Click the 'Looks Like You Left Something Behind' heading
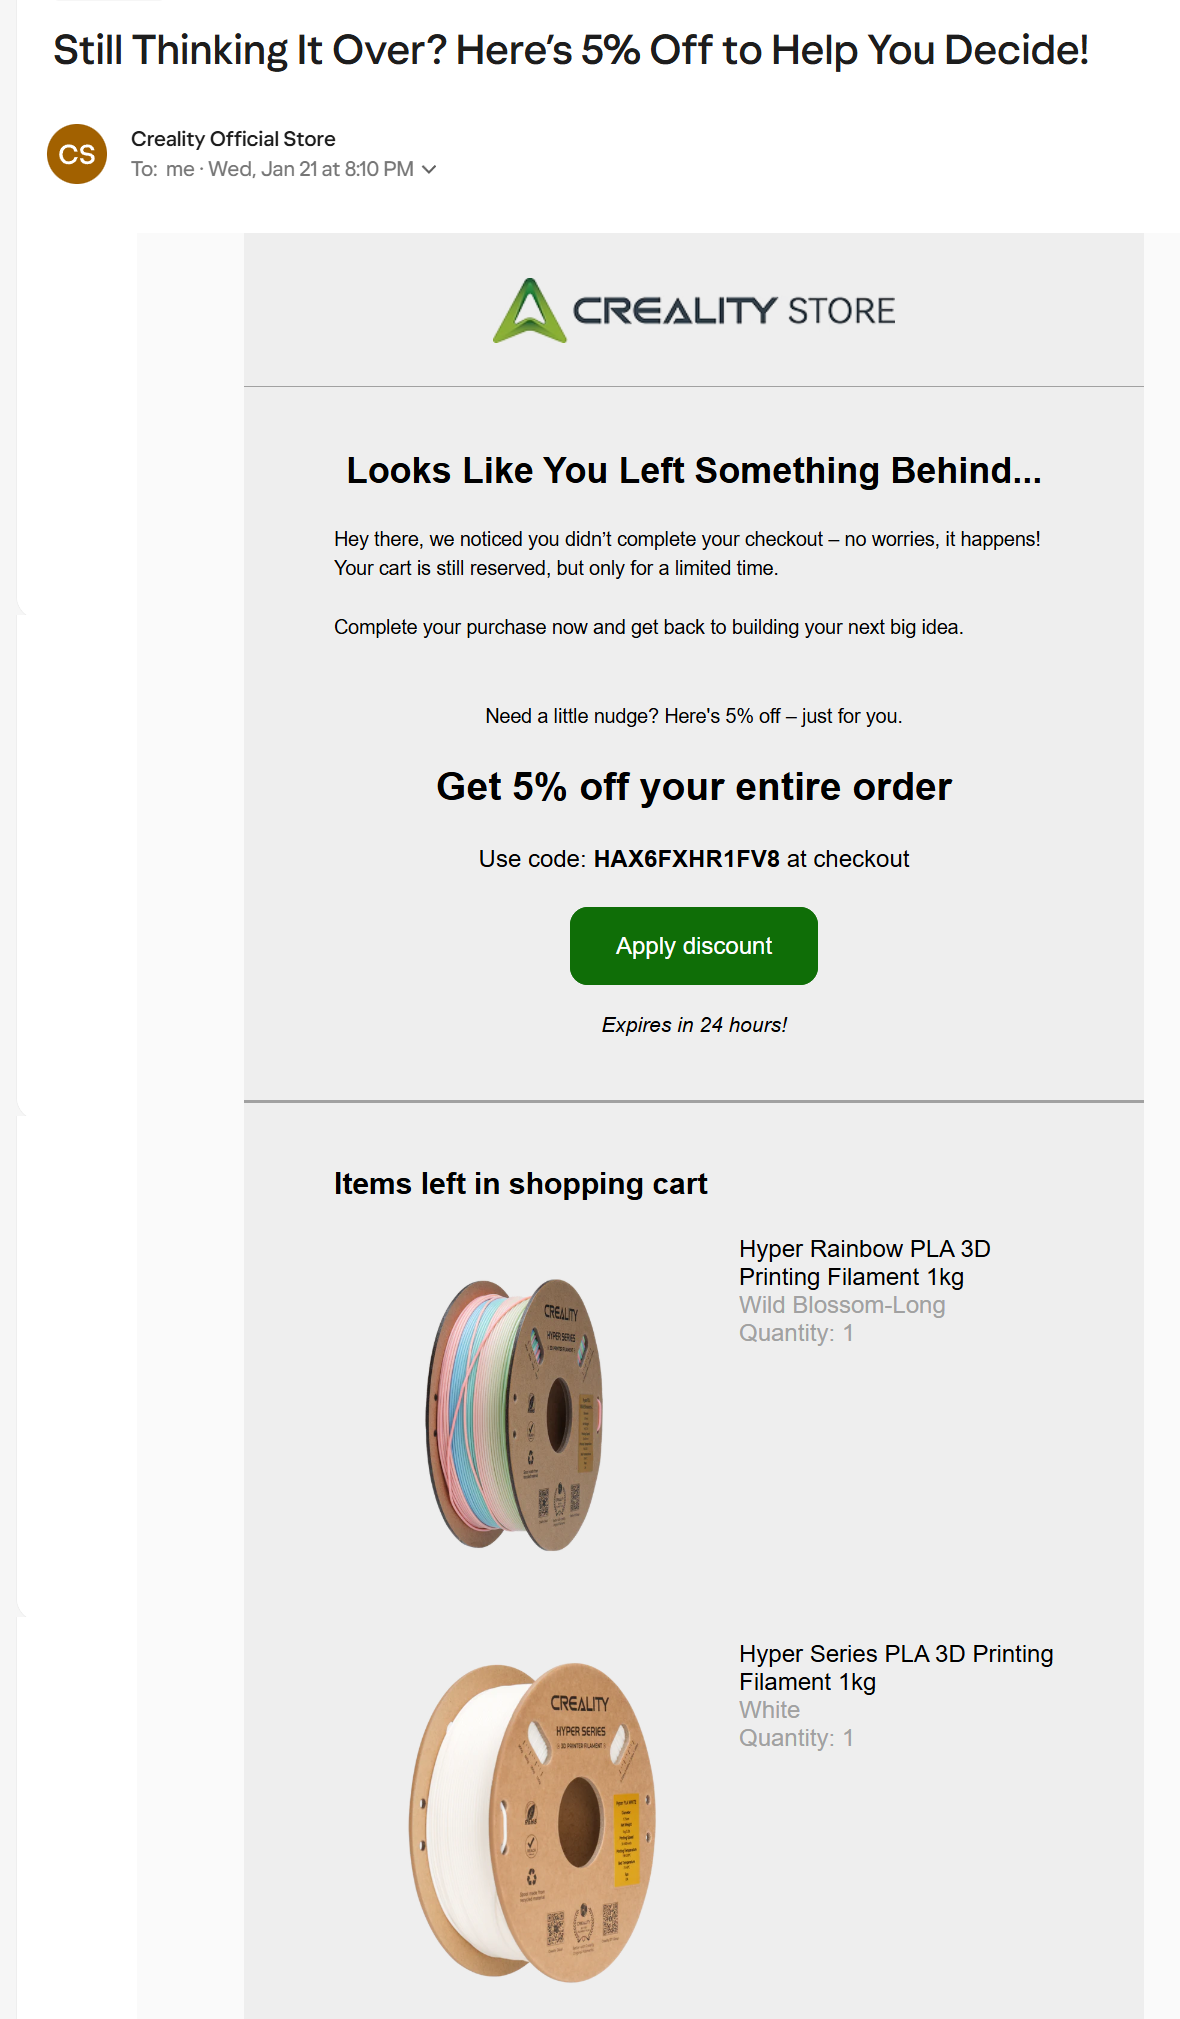 click(x=694, y=470)
